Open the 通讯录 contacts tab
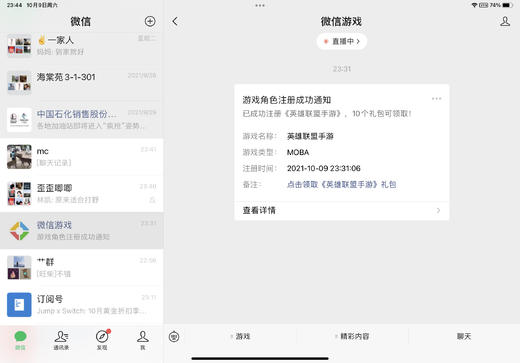 coord(61,340)
